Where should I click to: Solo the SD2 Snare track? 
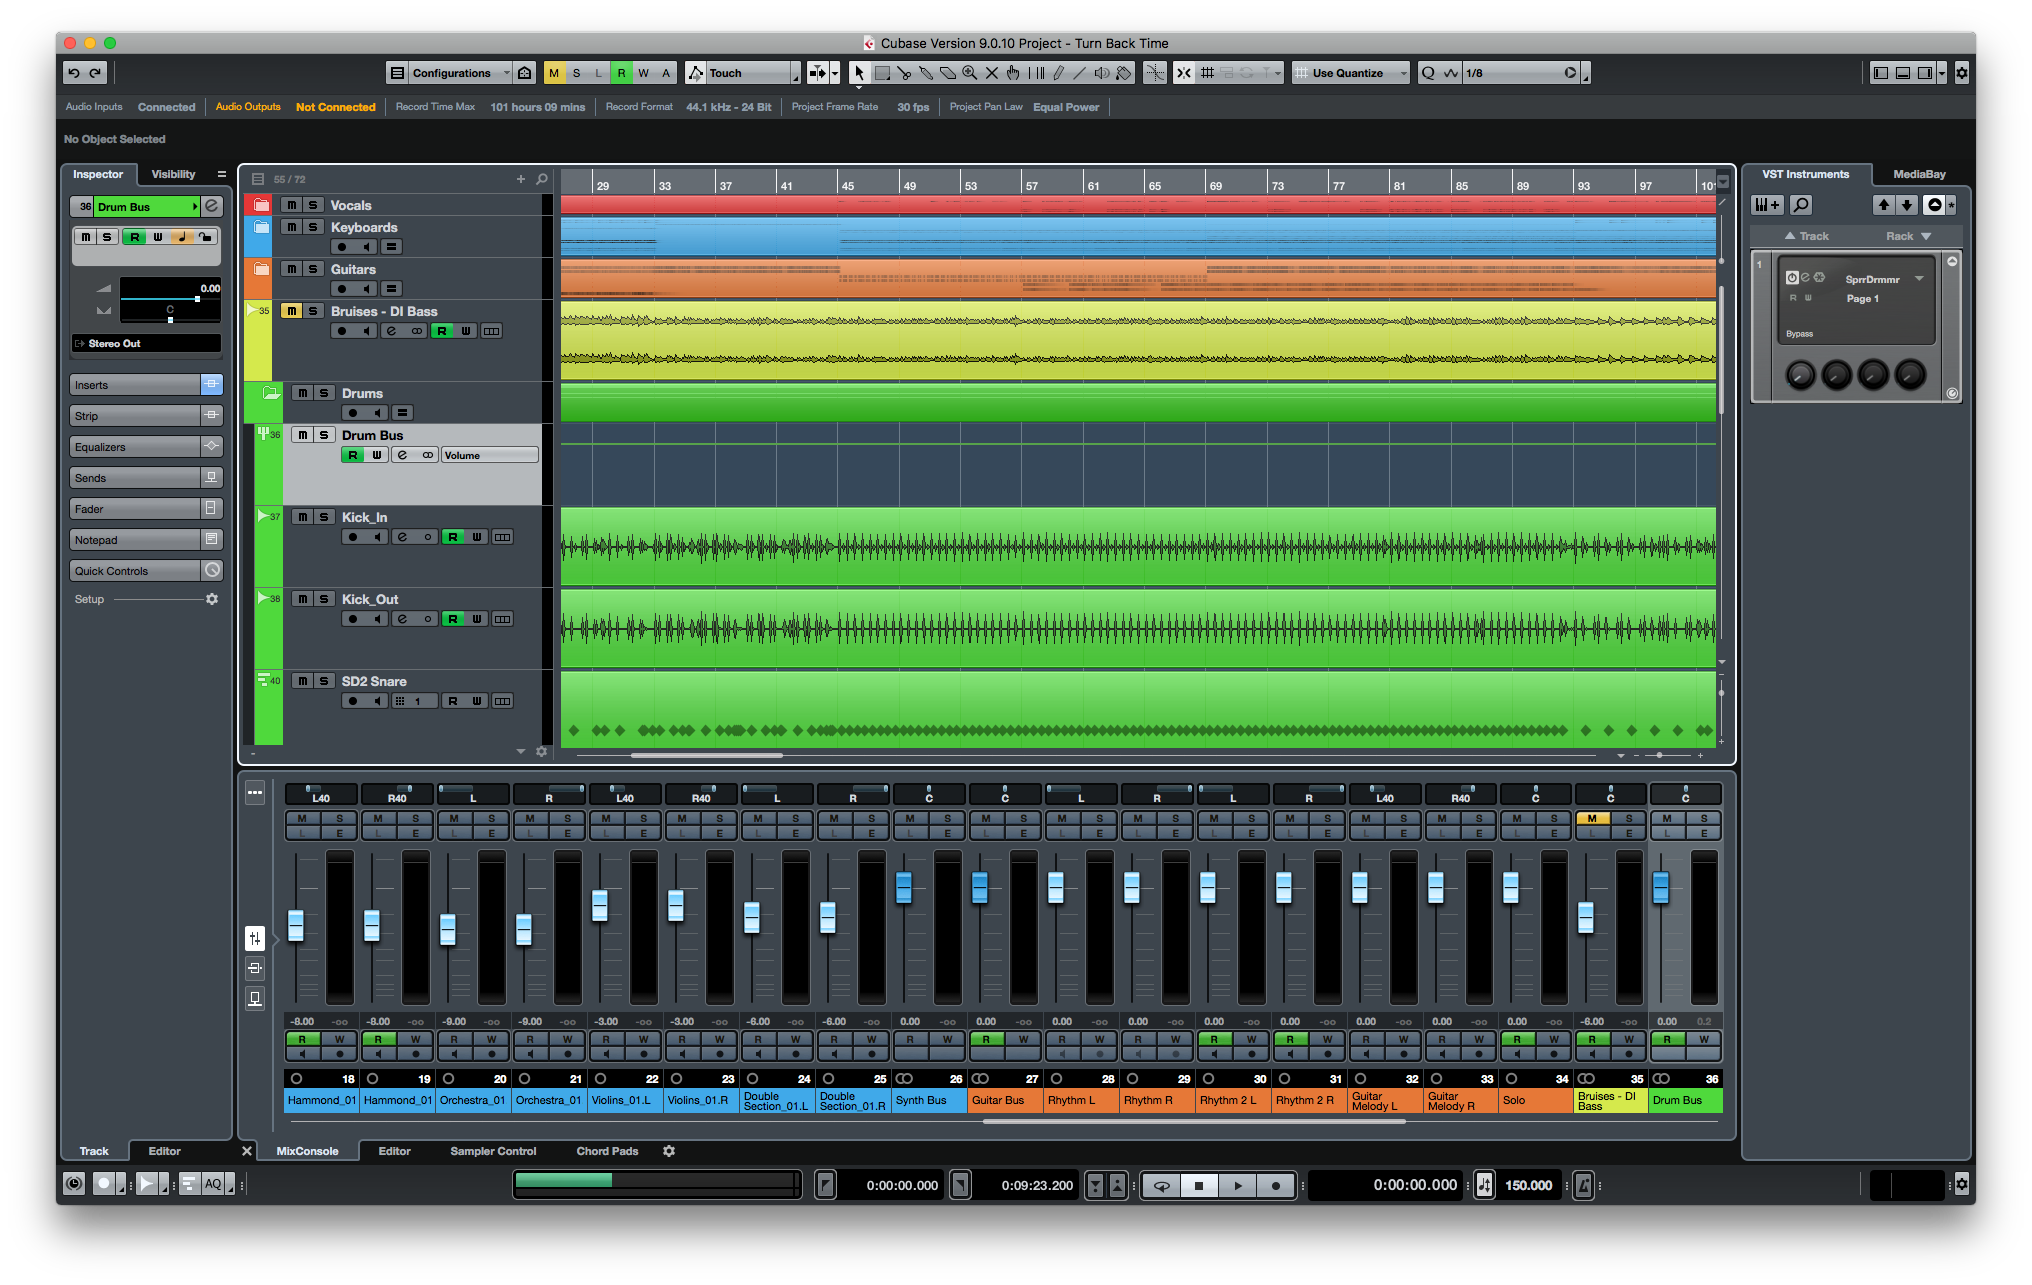(x=324, y=681)
